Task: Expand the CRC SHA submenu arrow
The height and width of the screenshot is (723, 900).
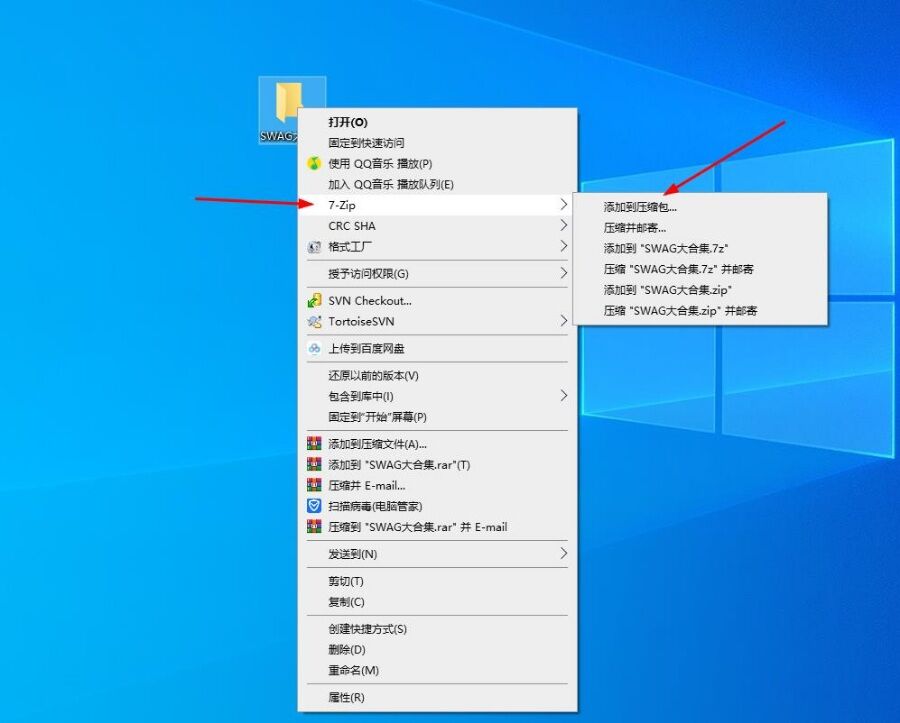Action: [x=563, y=226]
